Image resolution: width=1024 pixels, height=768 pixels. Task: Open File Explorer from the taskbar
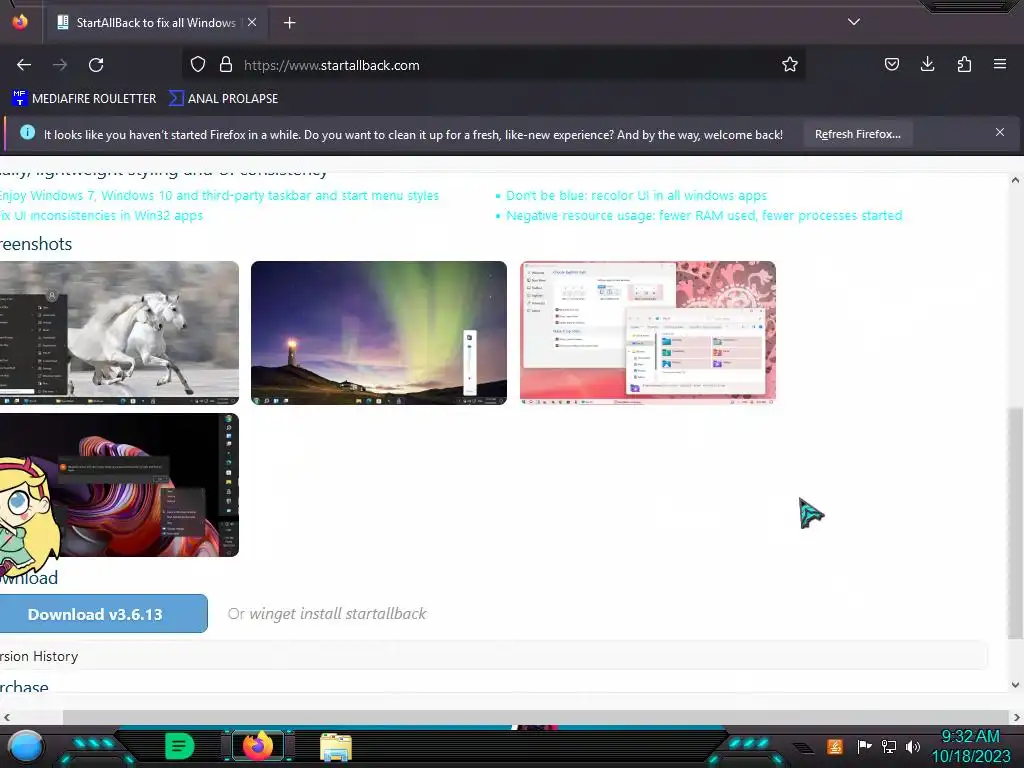[x=336, y=747]
